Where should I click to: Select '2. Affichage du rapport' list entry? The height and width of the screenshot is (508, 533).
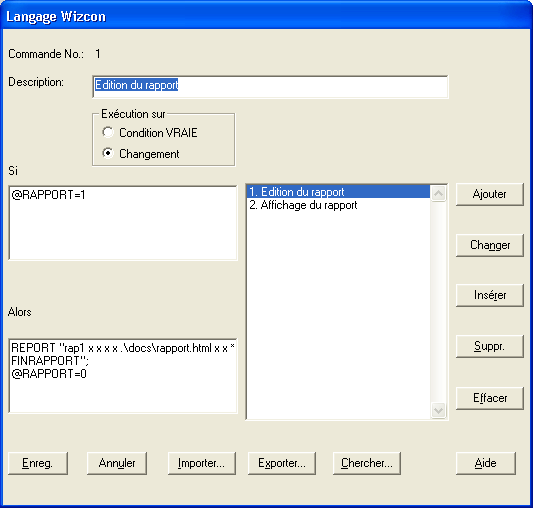[x=339, y=205]
